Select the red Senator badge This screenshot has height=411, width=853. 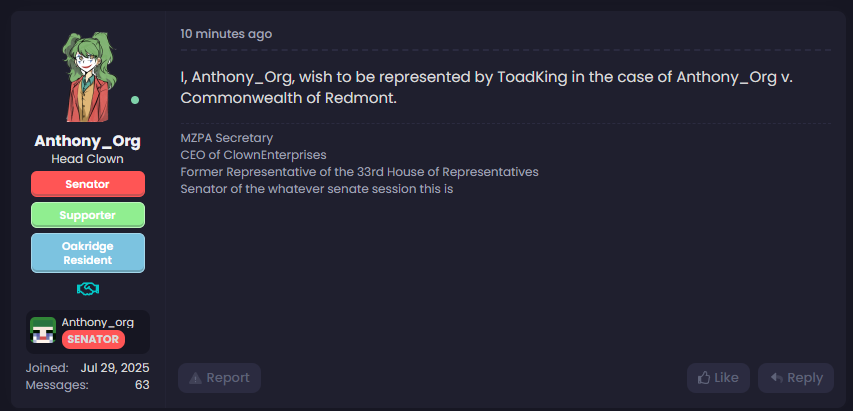pos(88,184)
